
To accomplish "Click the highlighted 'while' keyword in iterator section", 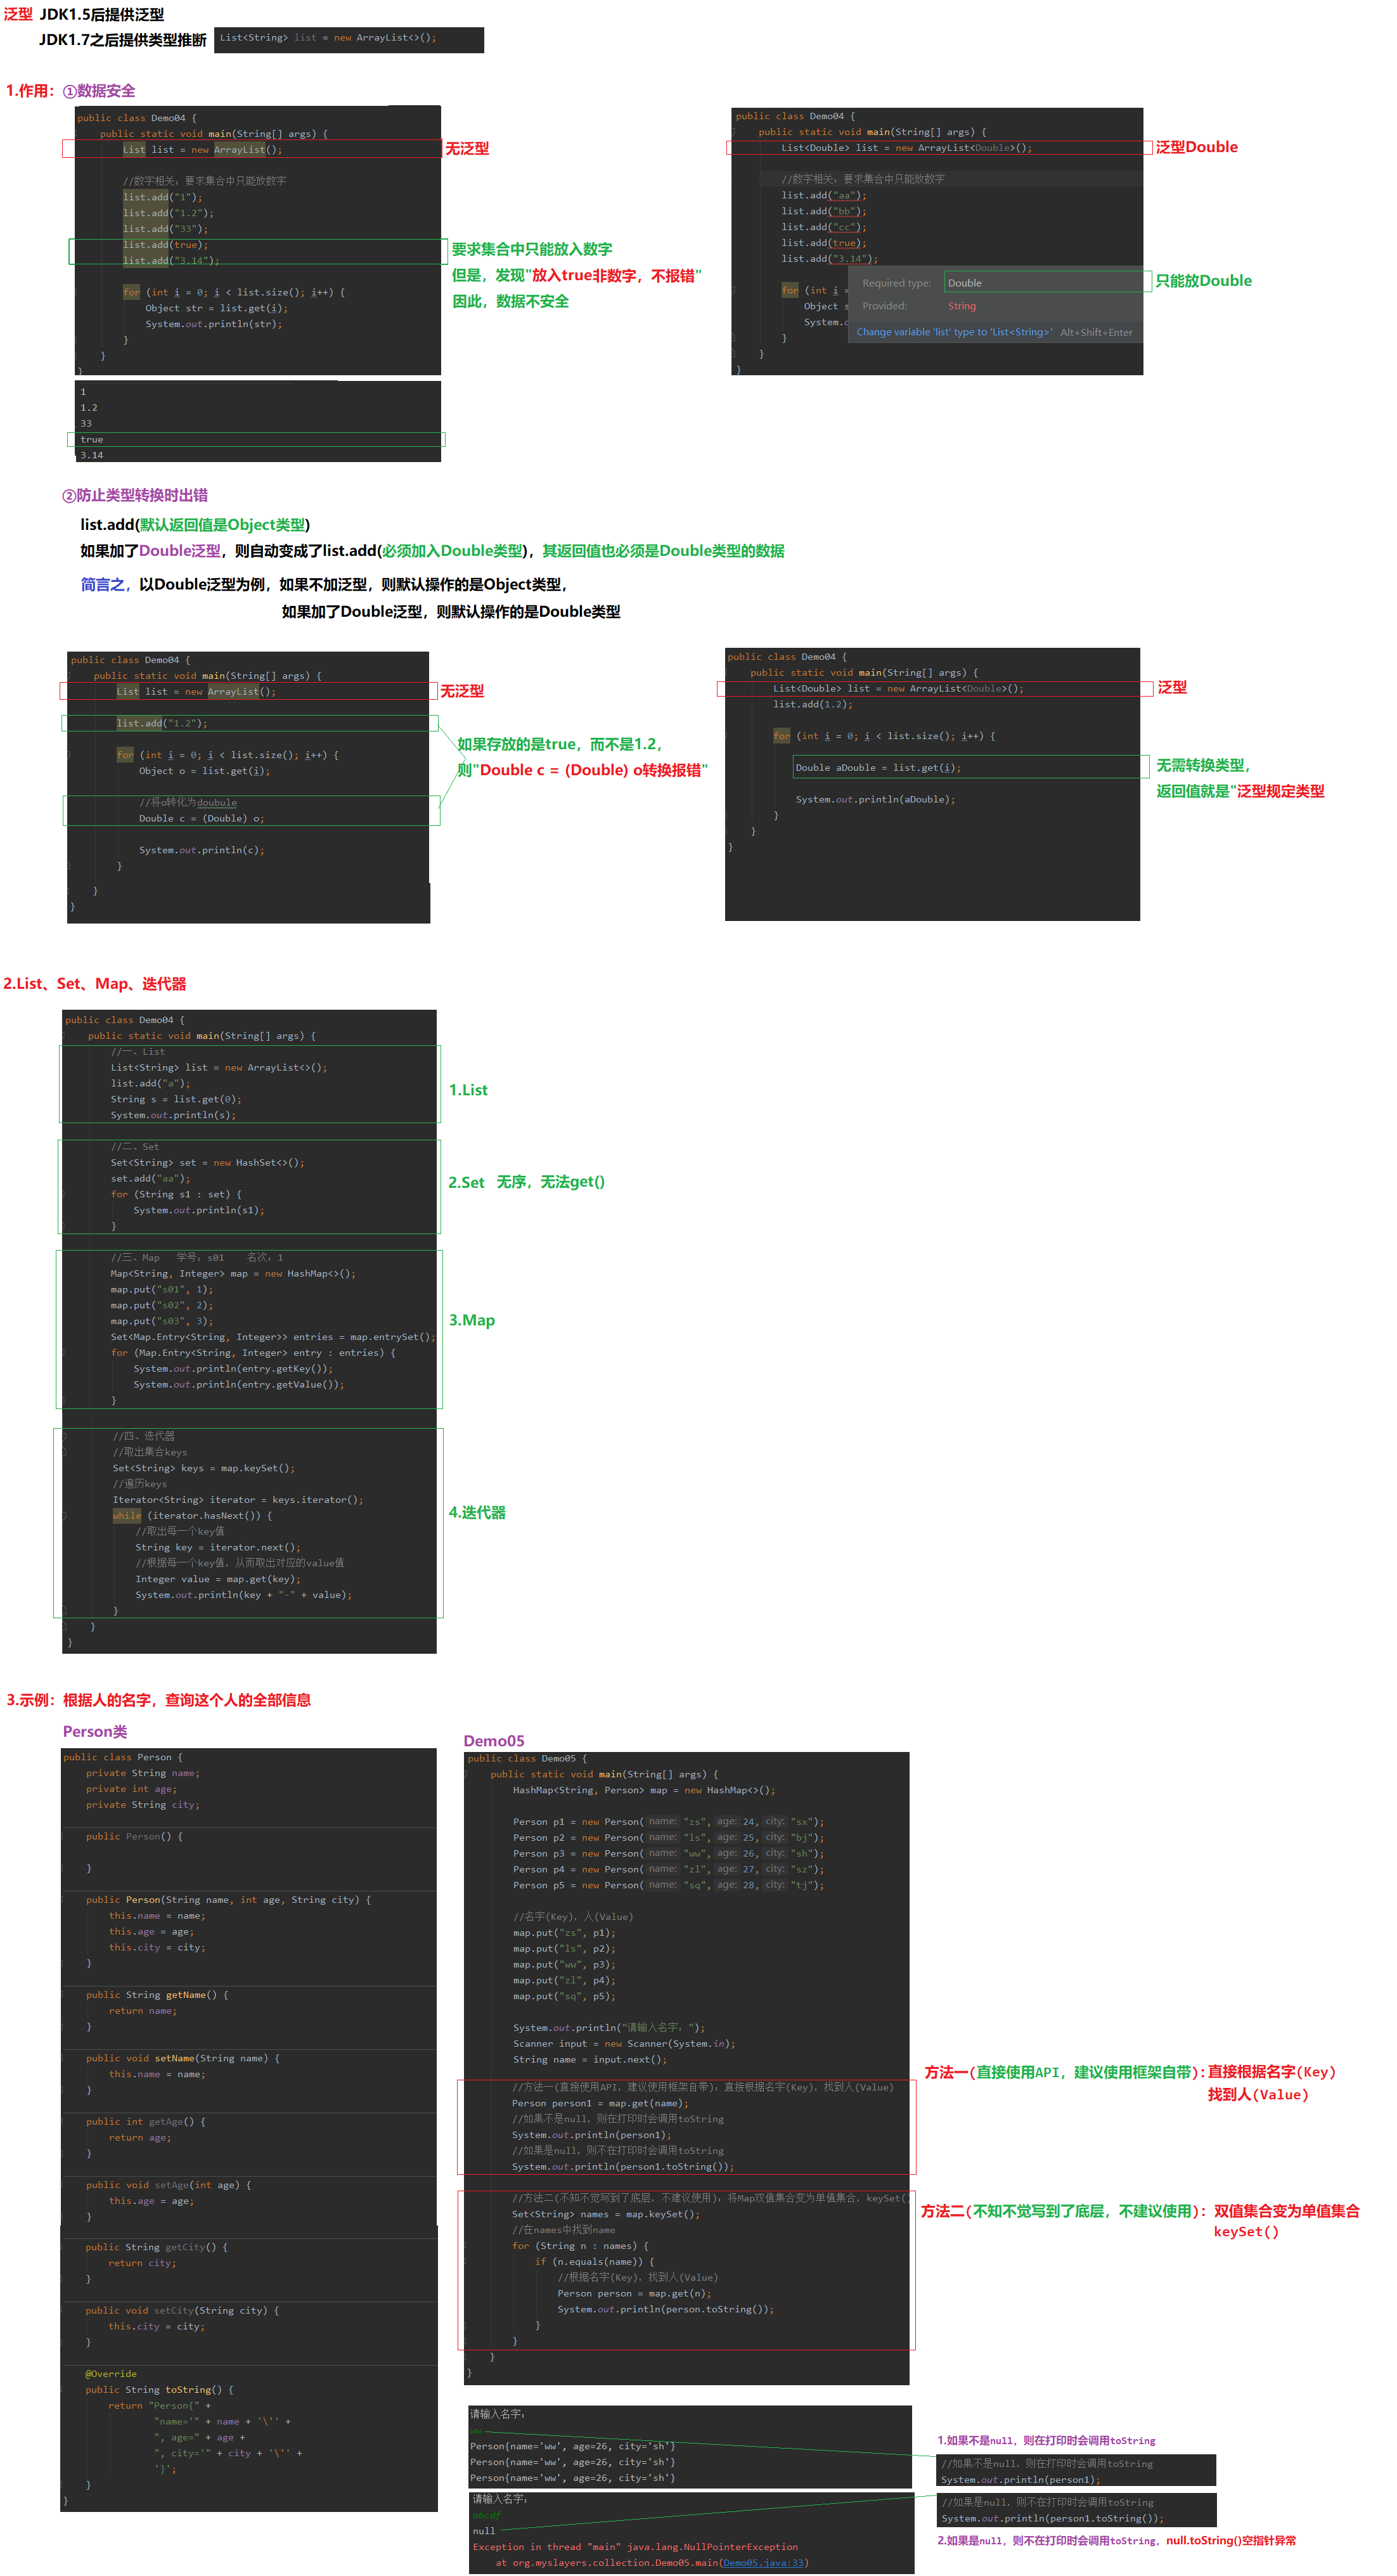I will (127, 1515).
